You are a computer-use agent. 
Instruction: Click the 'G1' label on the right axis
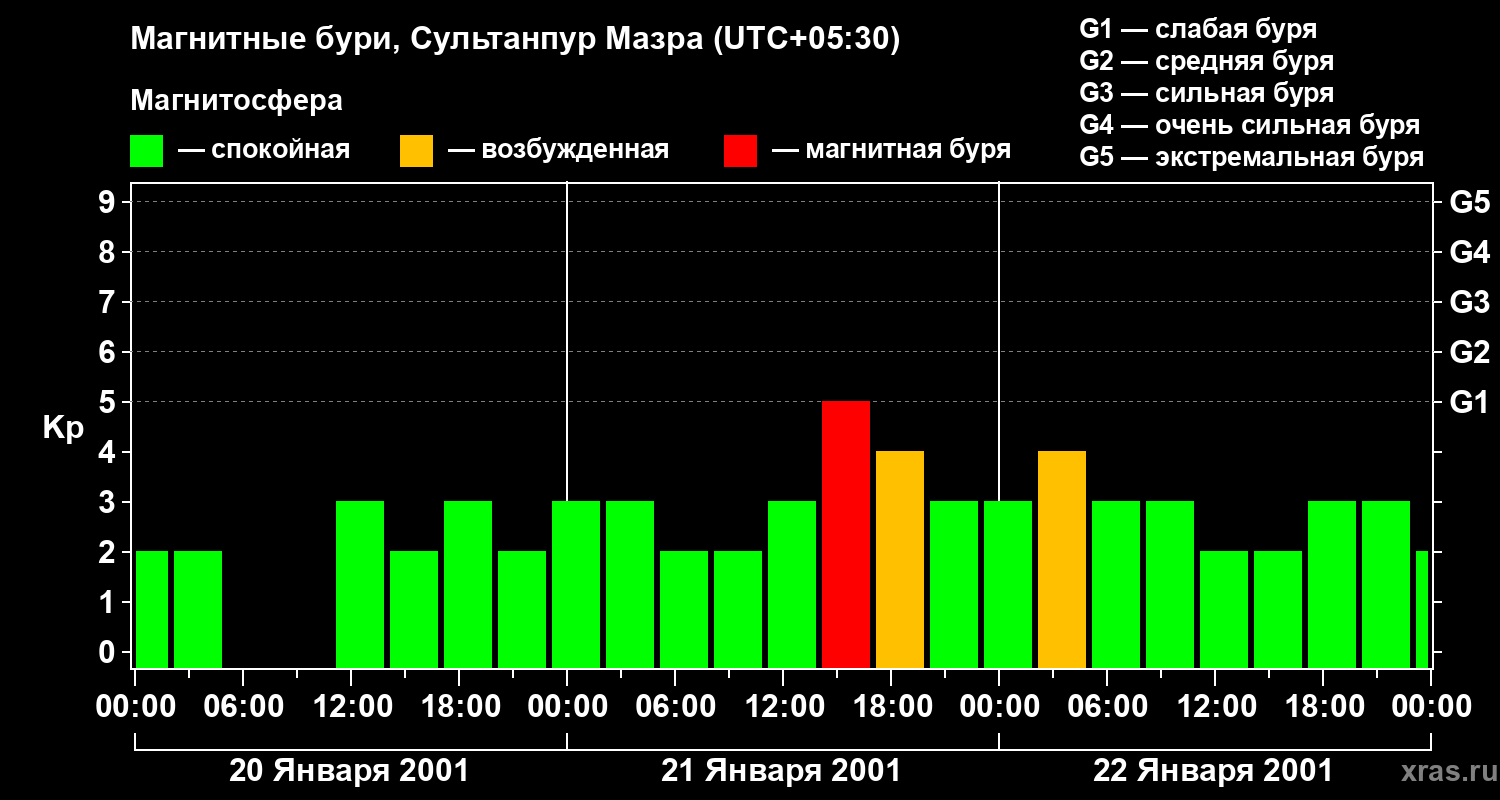[1469, 403]
